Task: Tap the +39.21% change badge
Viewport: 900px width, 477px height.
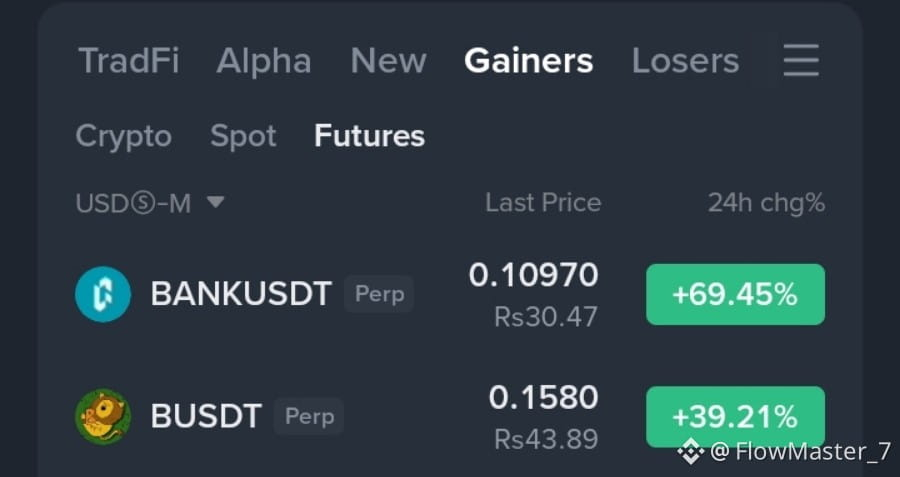Action: (736, 417)
